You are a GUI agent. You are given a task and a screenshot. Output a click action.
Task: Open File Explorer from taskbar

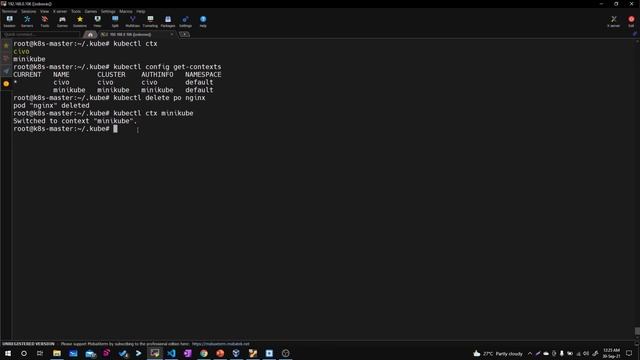pyautogui.click(x=57, y=353)
